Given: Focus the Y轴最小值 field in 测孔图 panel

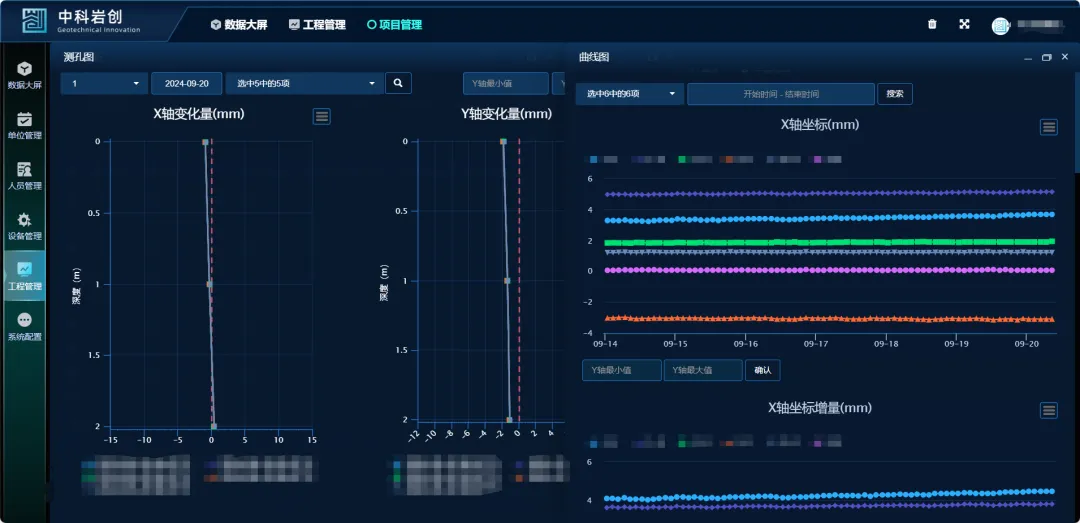Looking at the screenshot, I should 506,83.
